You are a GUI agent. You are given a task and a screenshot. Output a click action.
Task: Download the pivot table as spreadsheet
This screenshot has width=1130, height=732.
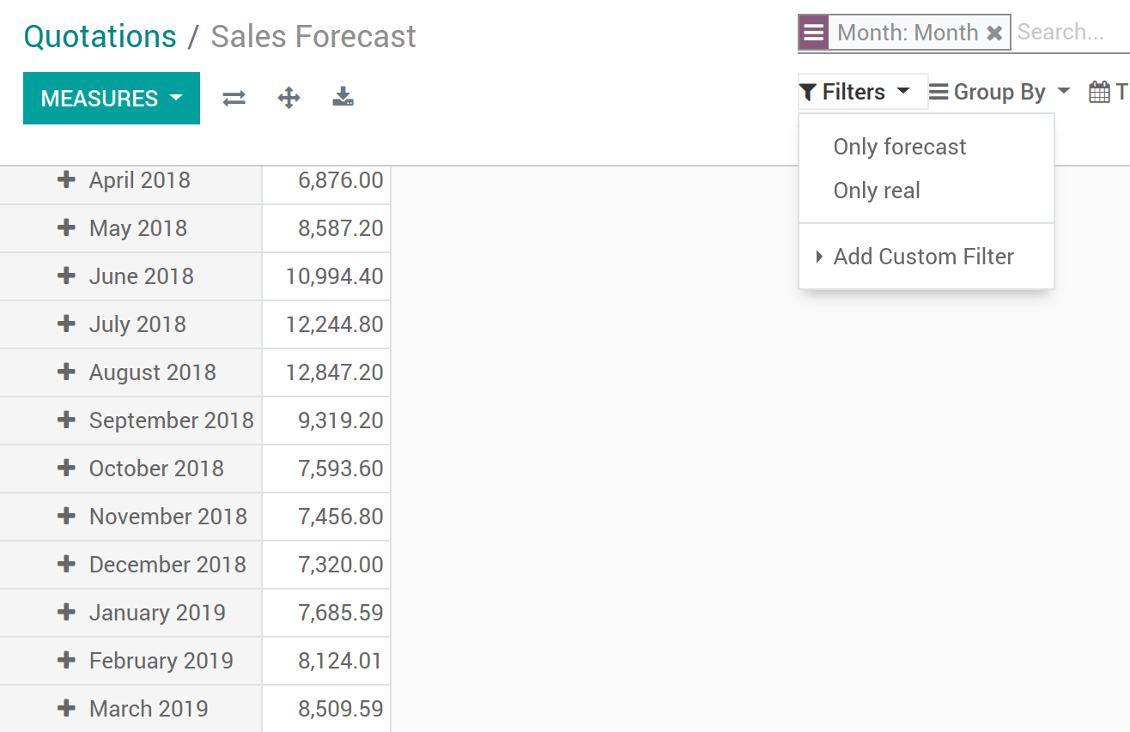pos(343,97)
